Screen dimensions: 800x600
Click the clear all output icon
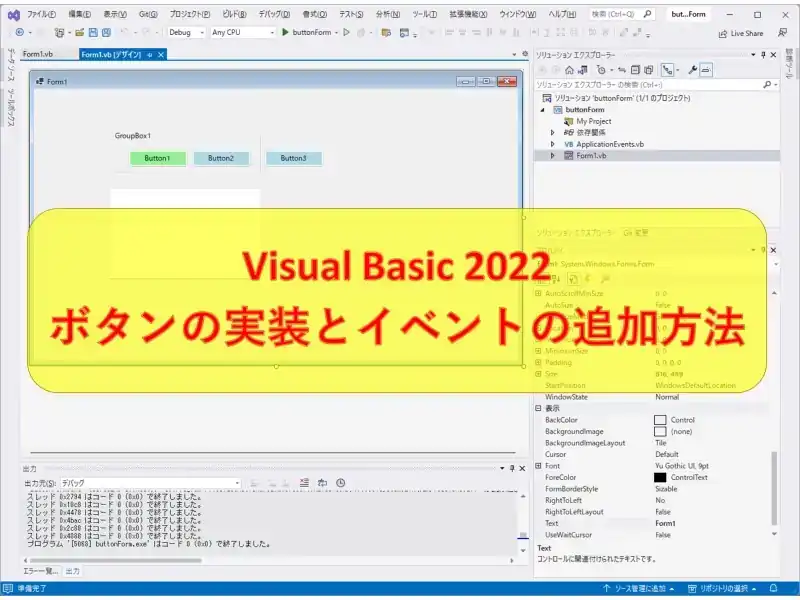[304, 483]
